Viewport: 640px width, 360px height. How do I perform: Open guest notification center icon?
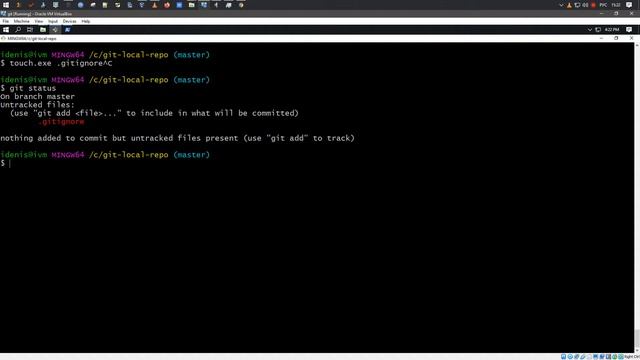coord(629,30)
